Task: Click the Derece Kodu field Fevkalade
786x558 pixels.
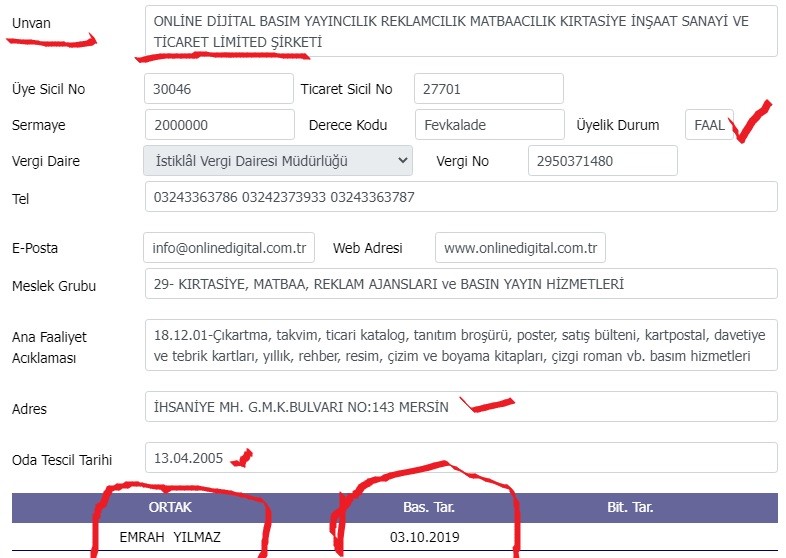Action: (x=490, y=125)
